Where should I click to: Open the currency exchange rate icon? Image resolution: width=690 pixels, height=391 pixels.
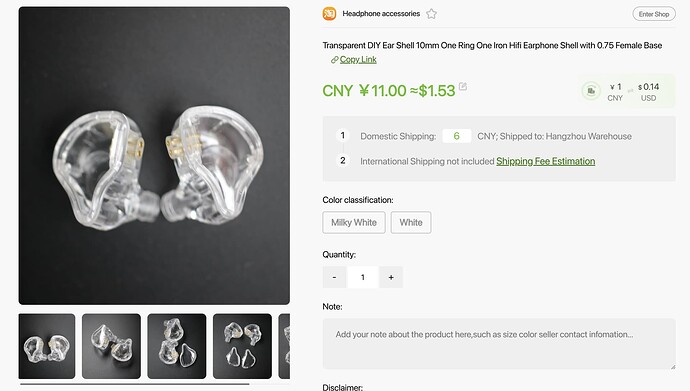[591, 91]
